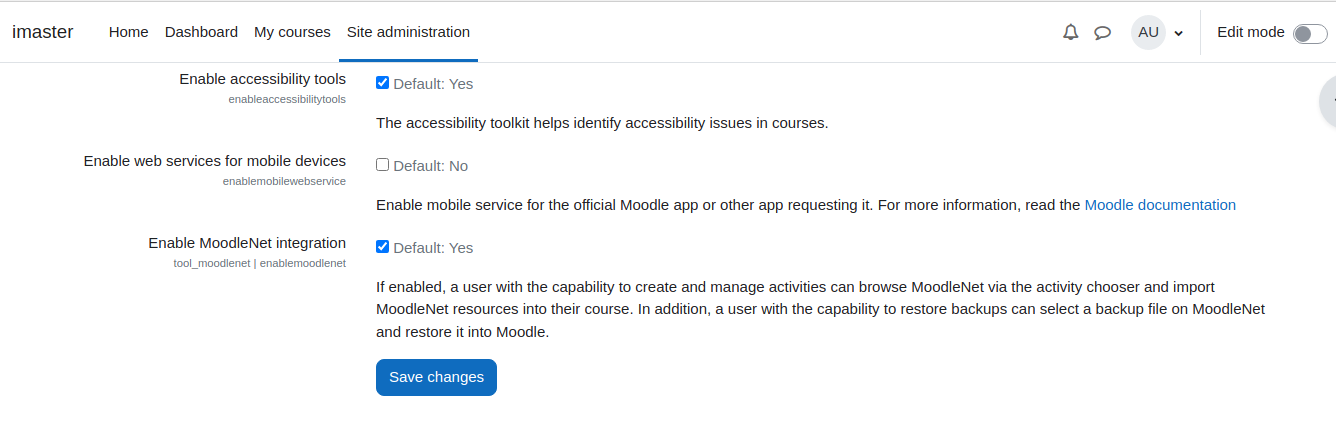Click the AU user avatar
The width and height of the screenshot is (1336, 427).
[1148, 32]
